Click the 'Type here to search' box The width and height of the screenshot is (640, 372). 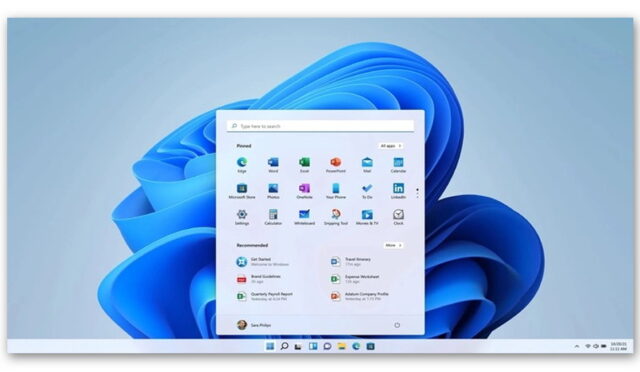320,126
